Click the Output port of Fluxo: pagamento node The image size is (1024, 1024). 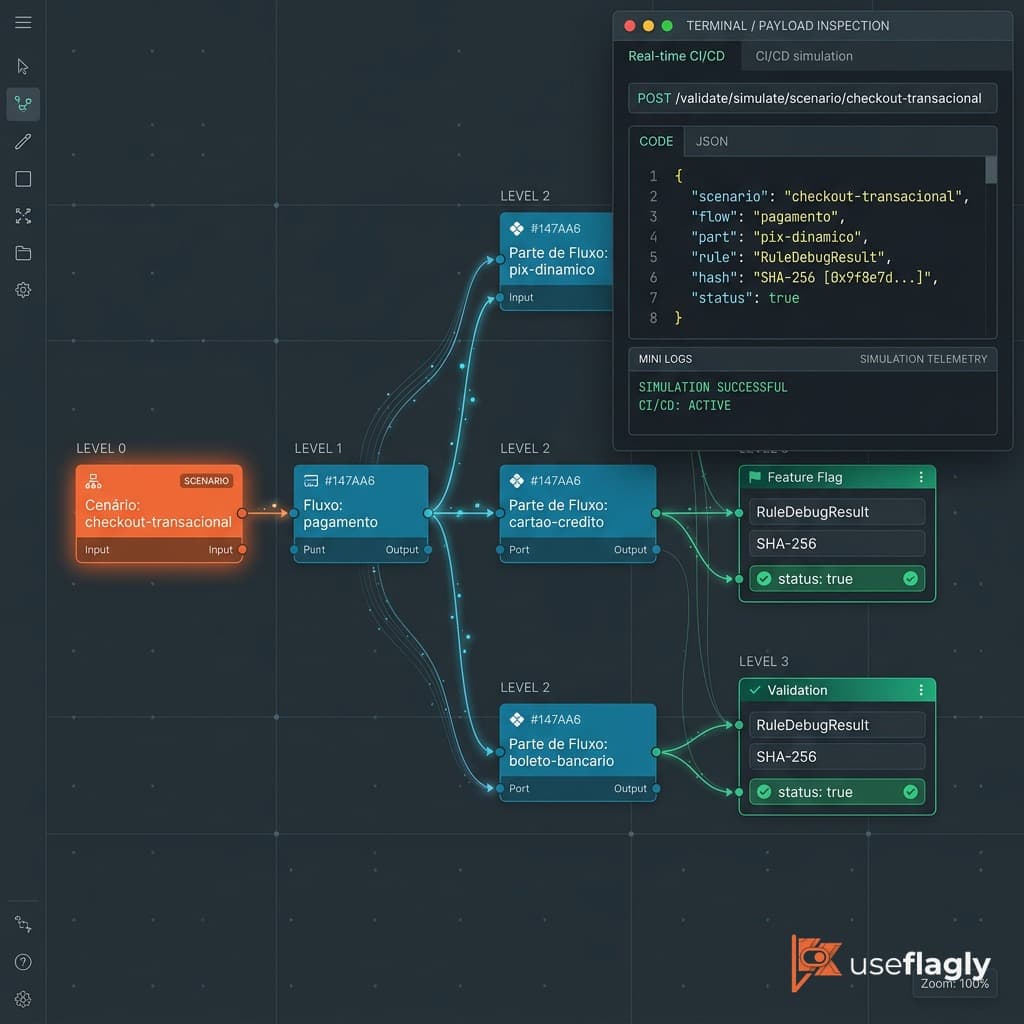[x=428, y=550]
